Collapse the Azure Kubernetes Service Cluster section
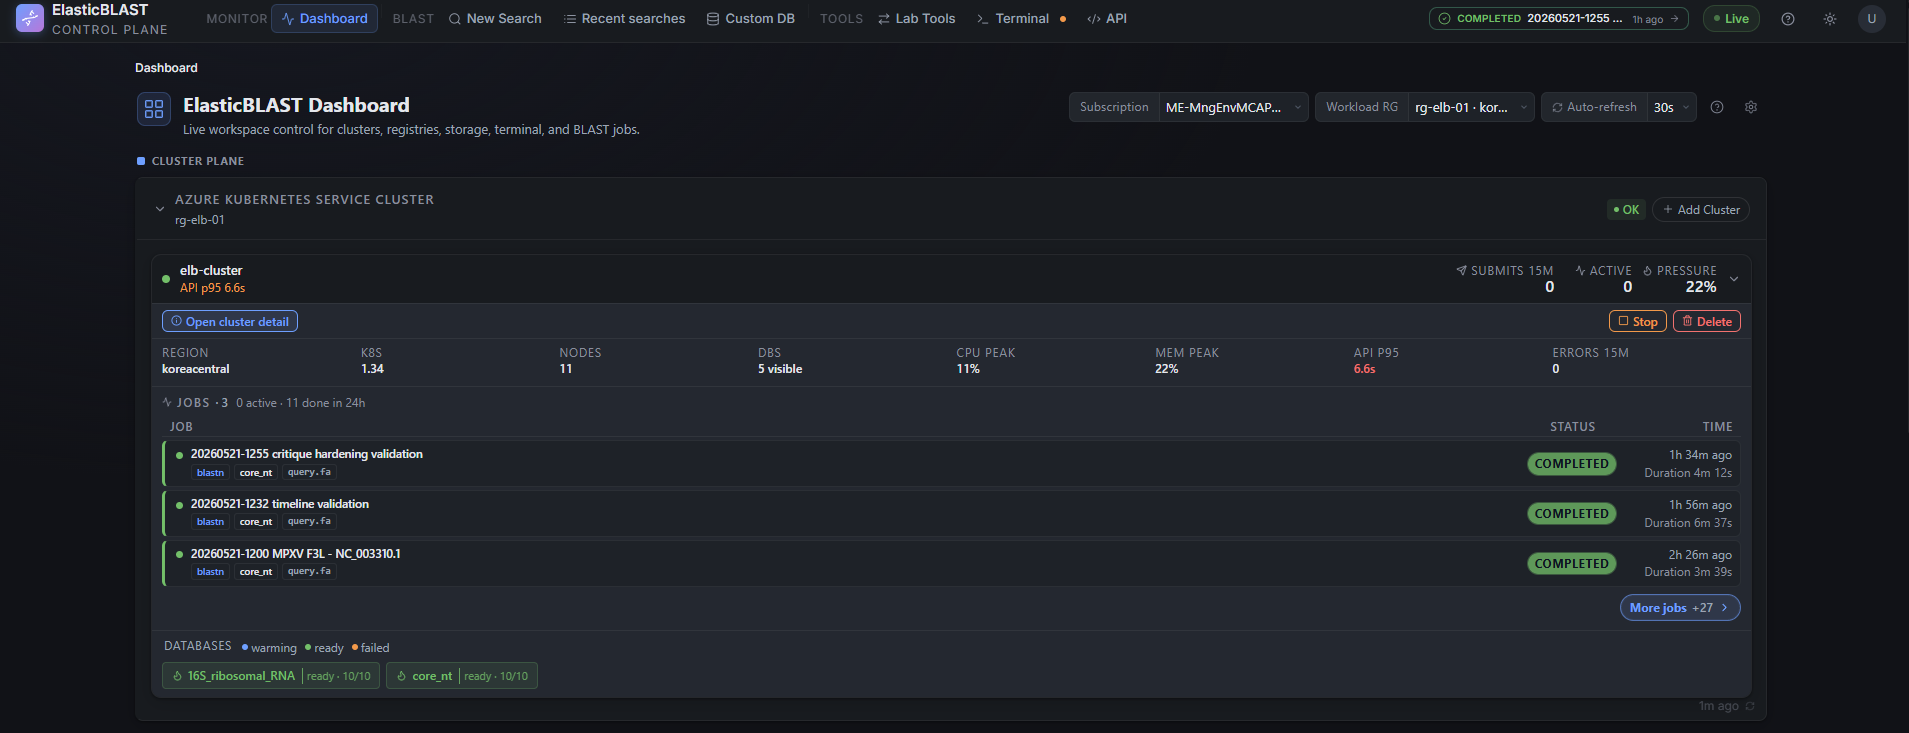Image resolution: width=1909 pixels, height=733 pixels. point(160,209)
